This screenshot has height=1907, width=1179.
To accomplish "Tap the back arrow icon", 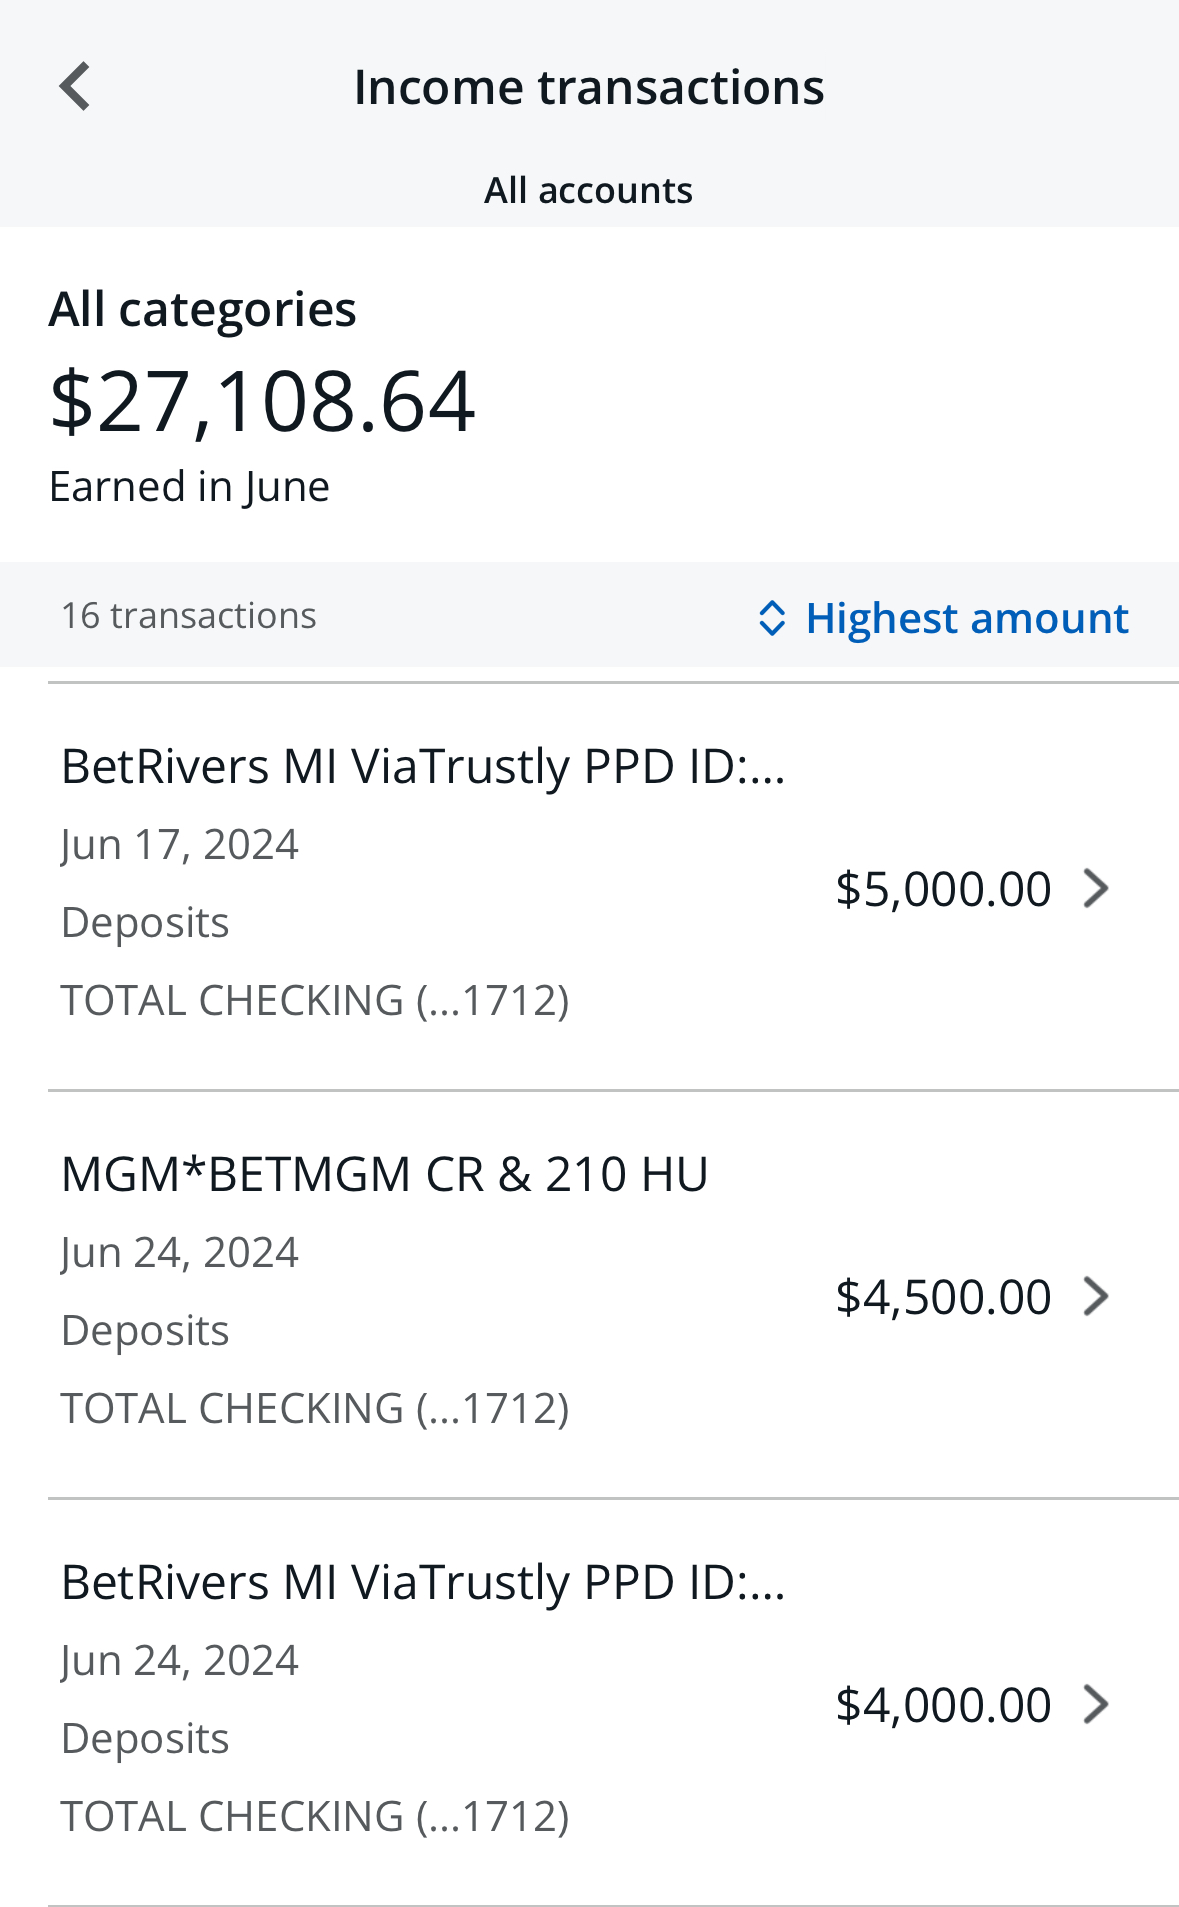I will coord(75,87).
